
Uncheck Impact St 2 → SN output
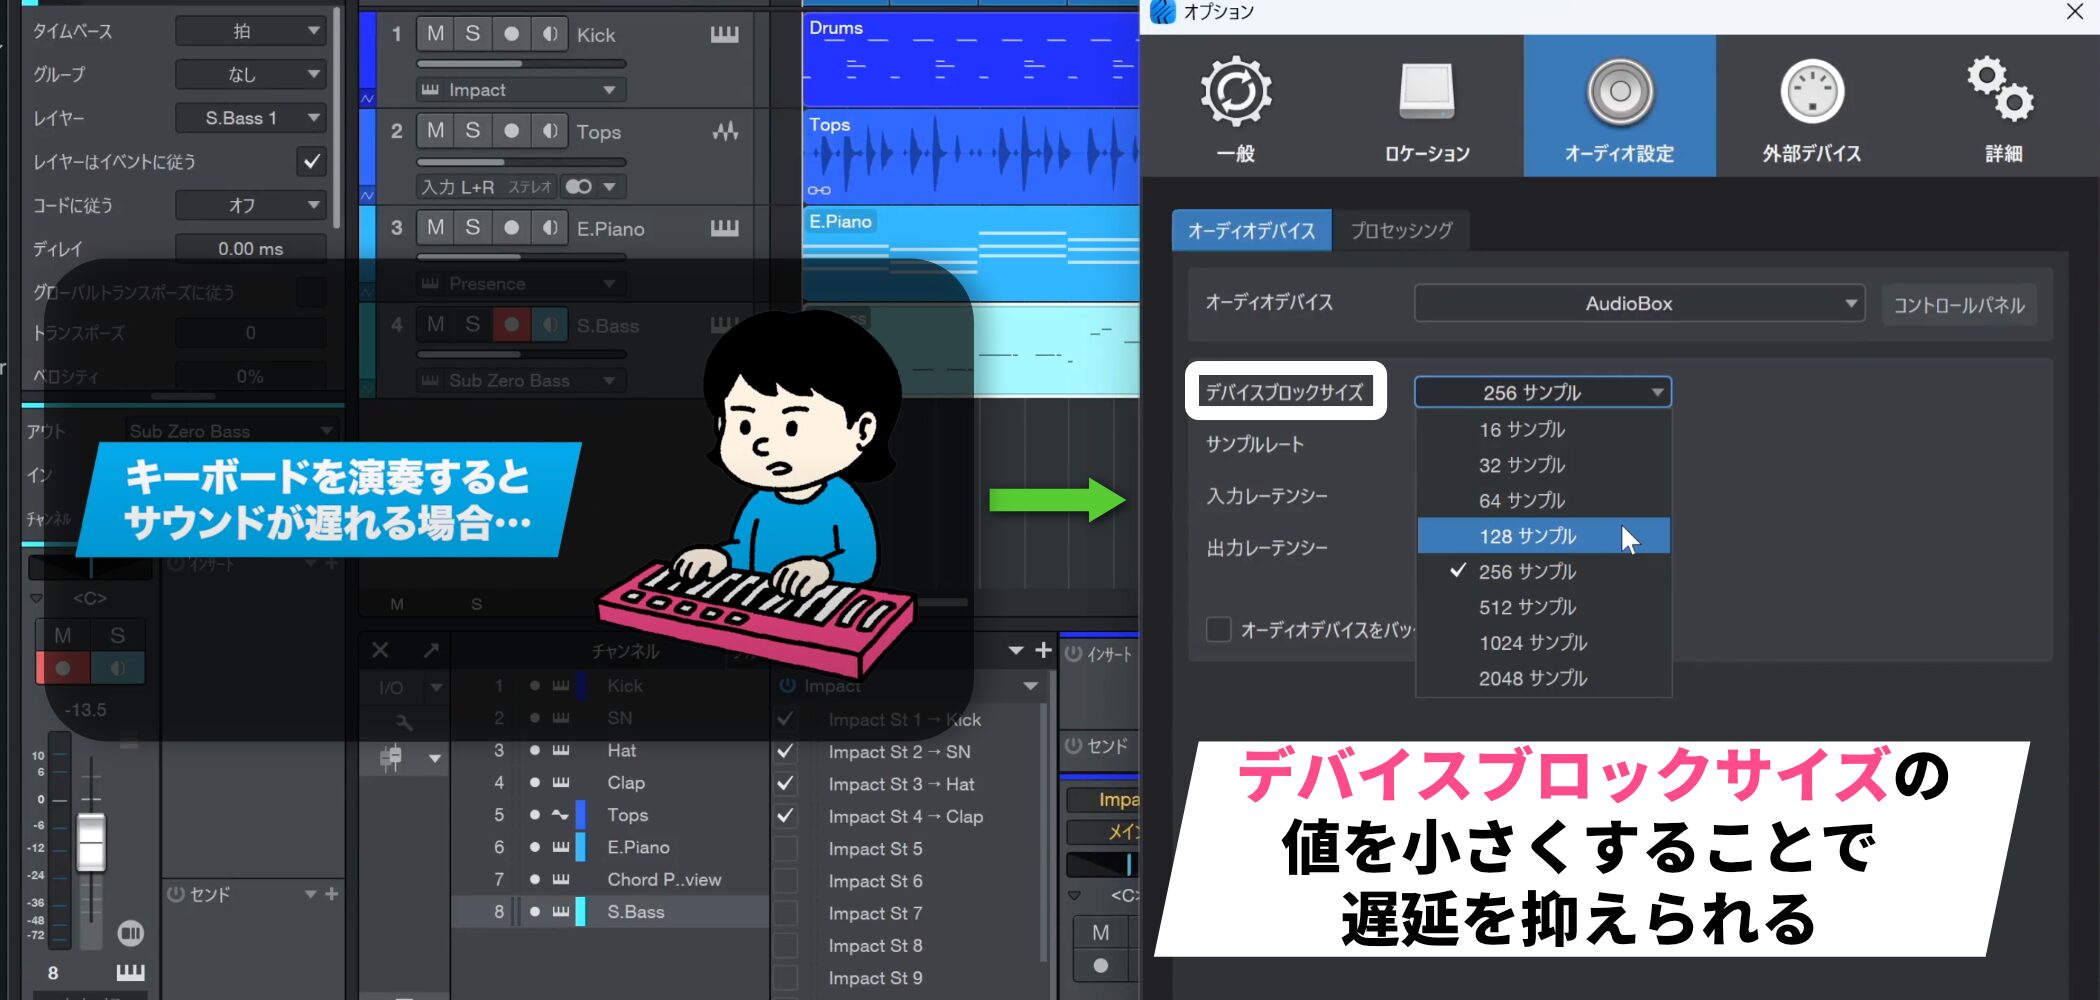786,751
